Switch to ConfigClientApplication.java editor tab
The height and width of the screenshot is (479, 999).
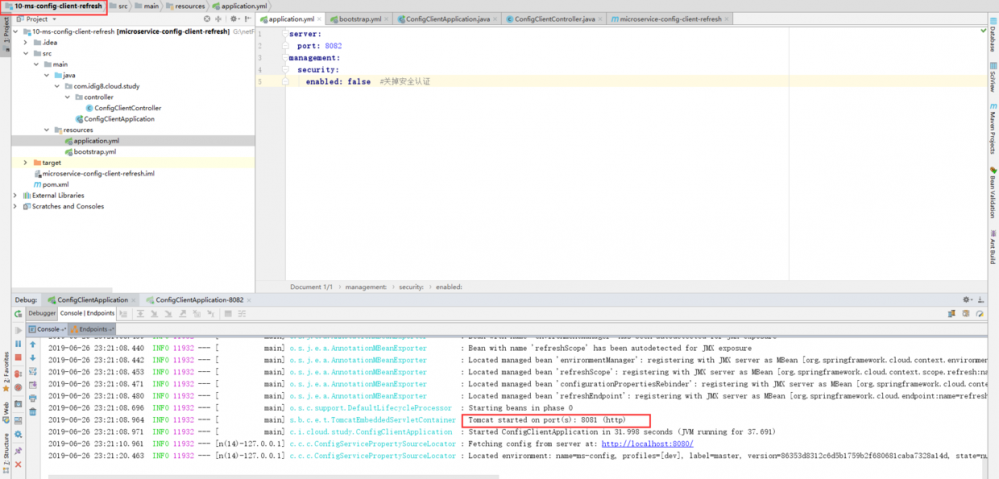(447, 19)
